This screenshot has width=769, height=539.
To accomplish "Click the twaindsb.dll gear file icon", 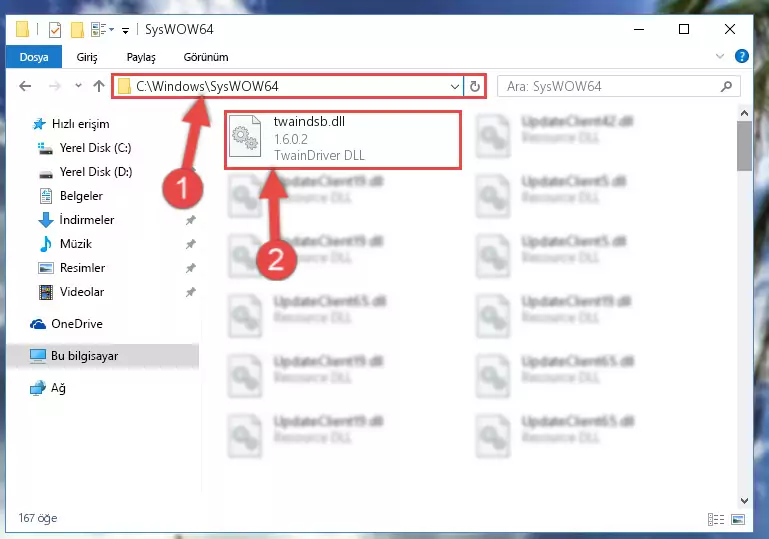I will point(245,136).
